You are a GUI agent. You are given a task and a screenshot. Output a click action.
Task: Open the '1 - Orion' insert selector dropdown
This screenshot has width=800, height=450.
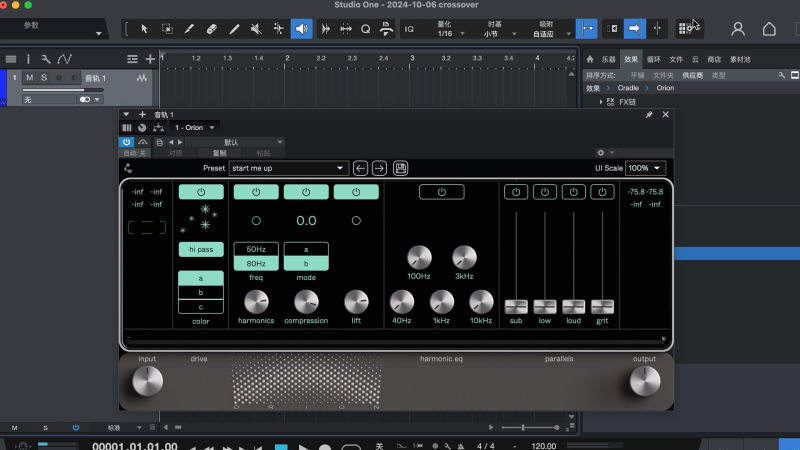point(194,128)
